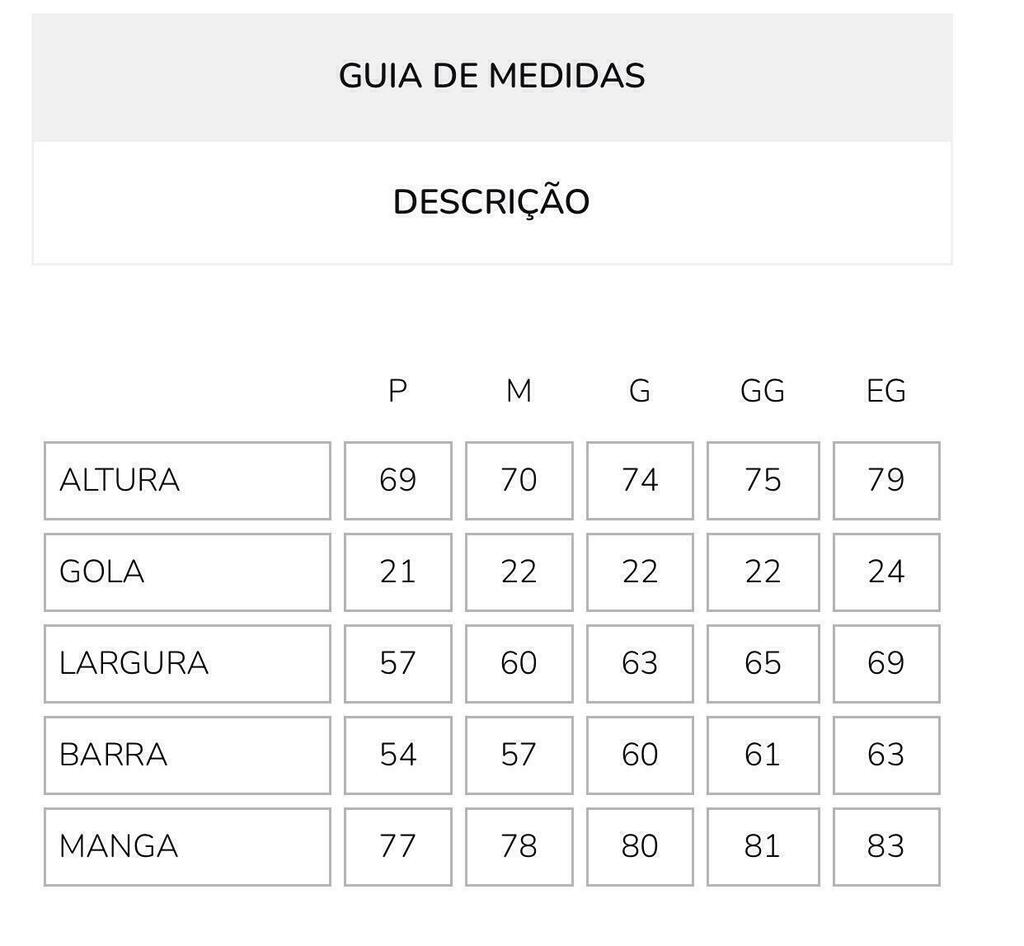The width and height of the screenshot is (1024, 946).
Task: Select the MANGA row label
Action: (187, 847)
